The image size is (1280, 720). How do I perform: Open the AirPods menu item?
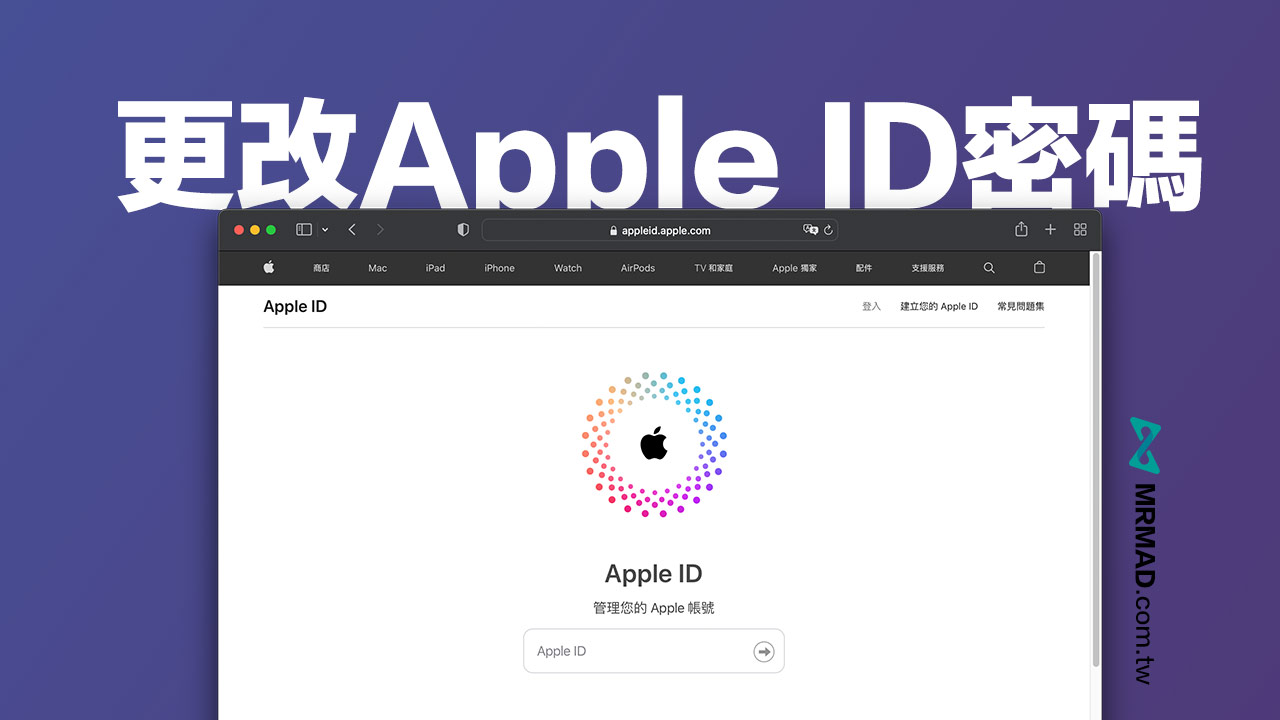click(638, 268)
